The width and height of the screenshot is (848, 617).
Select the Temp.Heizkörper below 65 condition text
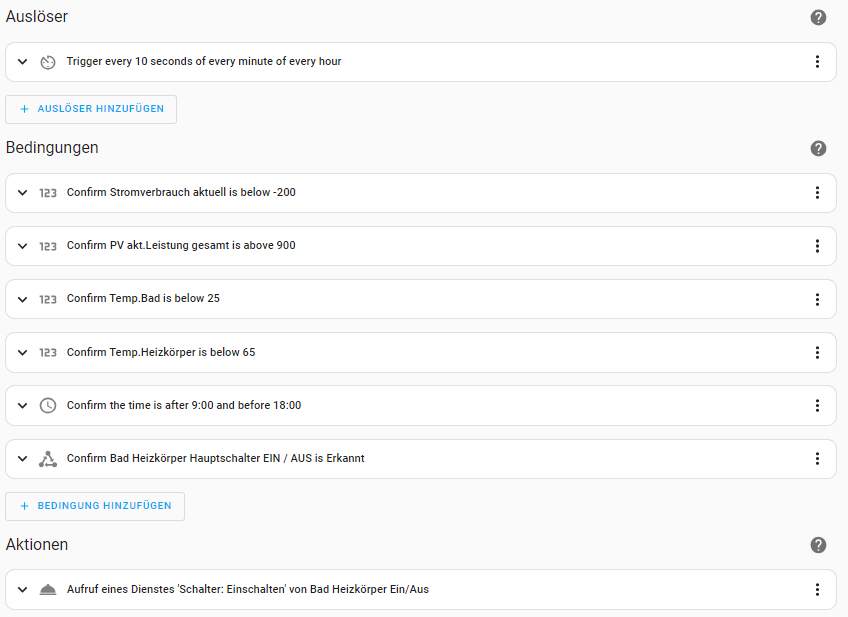161,353
